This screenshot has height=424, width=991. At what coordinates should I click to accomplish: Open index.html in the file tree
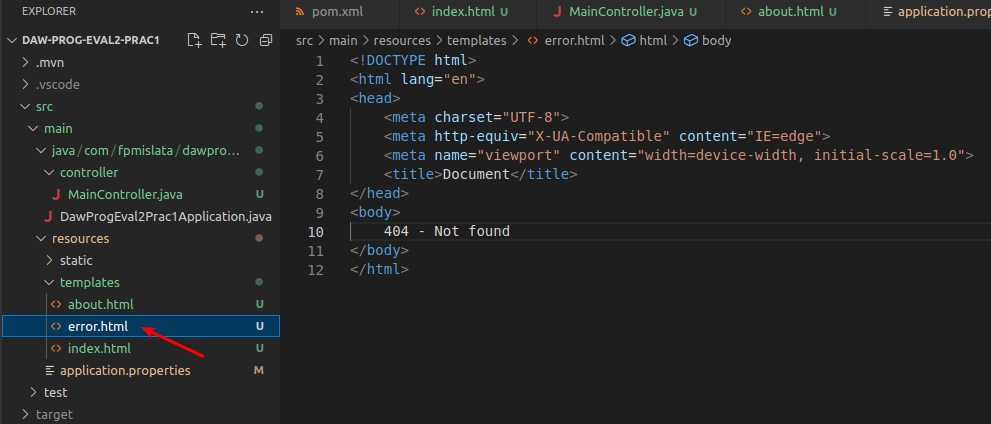click(99, 348)
